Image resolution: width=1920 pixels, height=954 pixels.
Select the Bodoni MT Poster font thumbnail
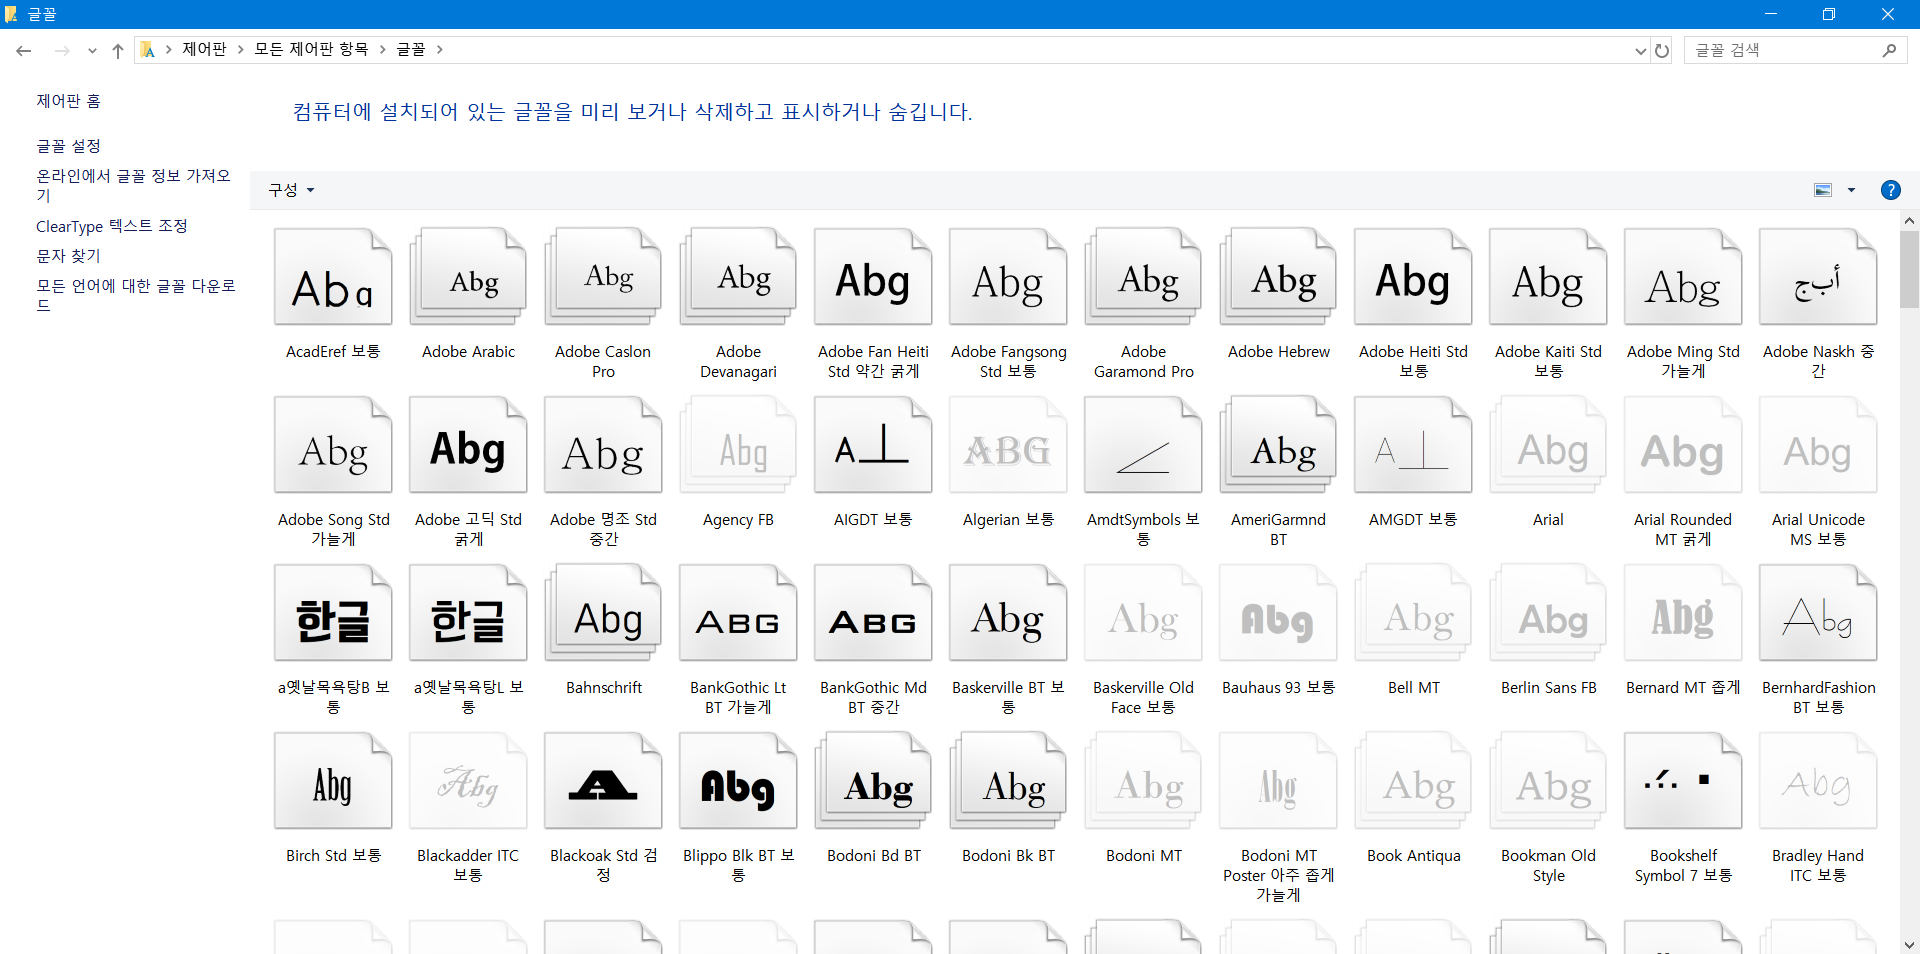[x=1278, y=781]
